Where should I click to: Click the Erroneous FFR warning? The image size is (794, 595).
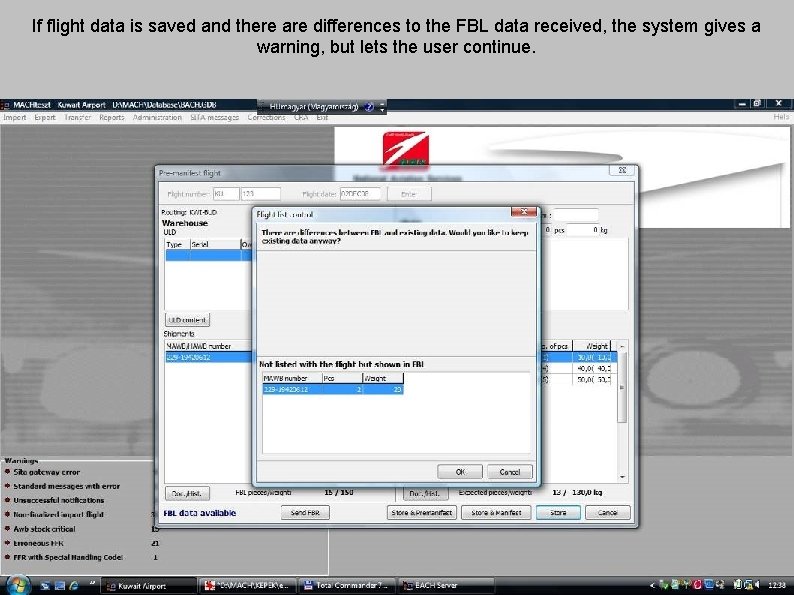click(38, 543)
